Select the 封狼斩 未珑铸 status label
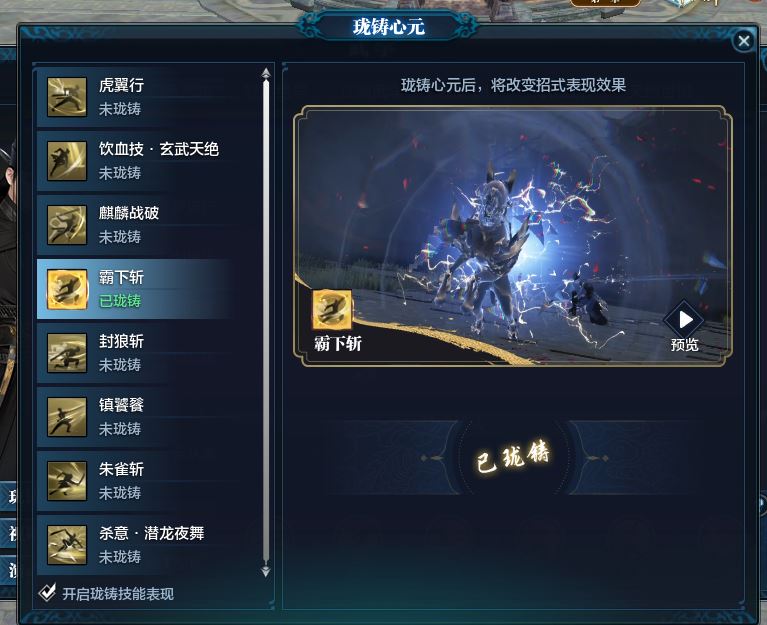This screenshot has height=625, width=767. (120, 365)
